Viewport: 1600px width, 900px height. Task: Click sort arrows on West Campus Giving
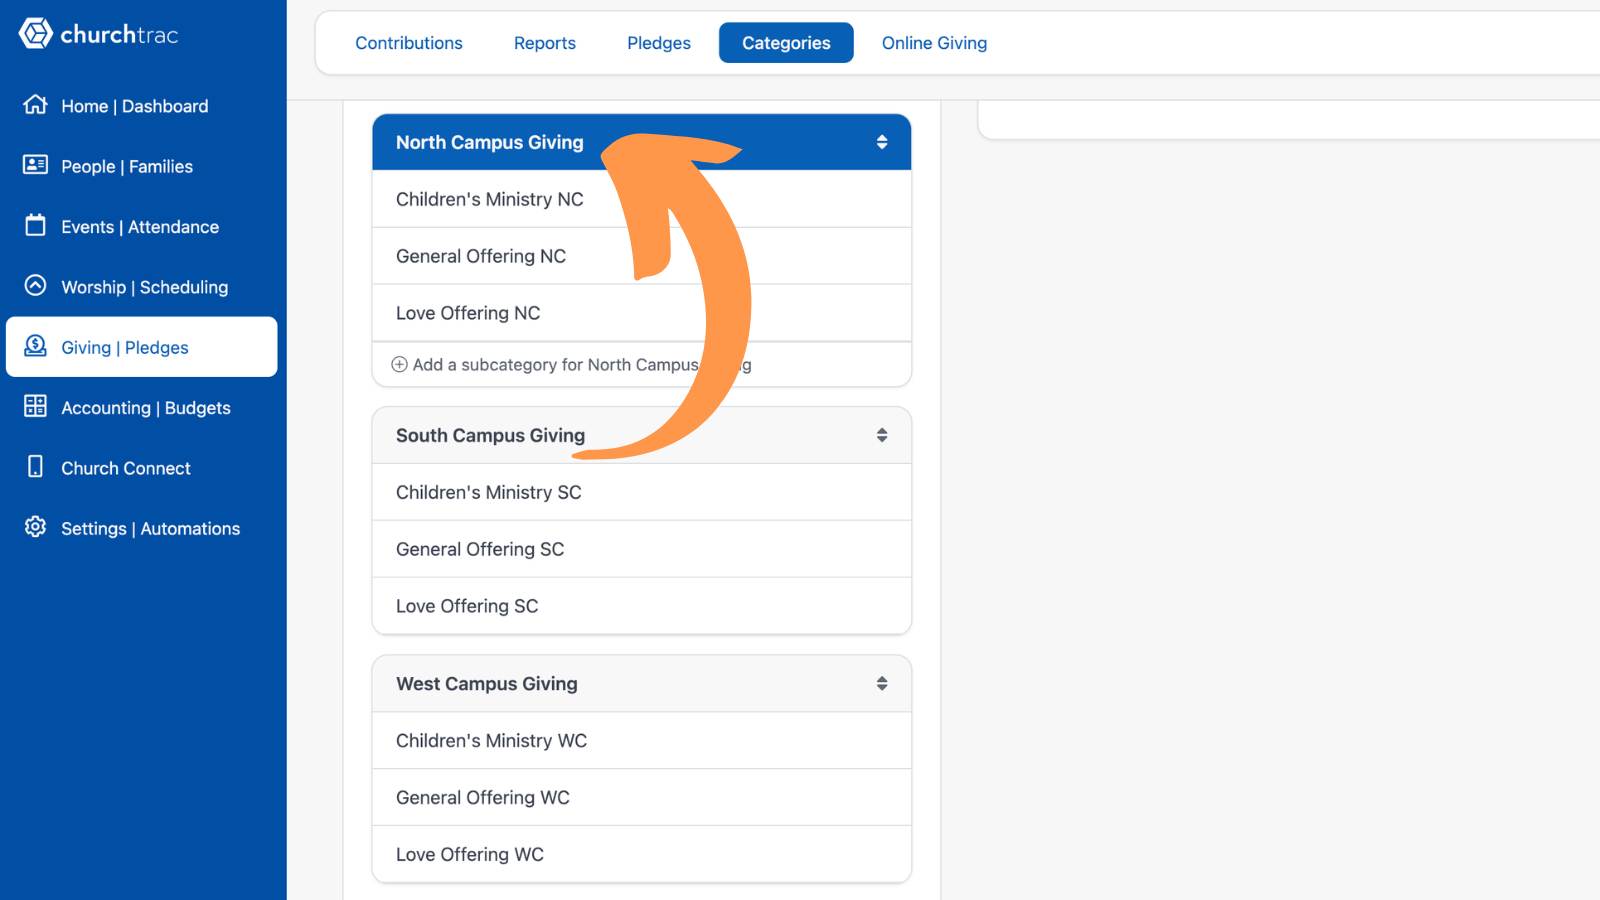tap(882, 683)
